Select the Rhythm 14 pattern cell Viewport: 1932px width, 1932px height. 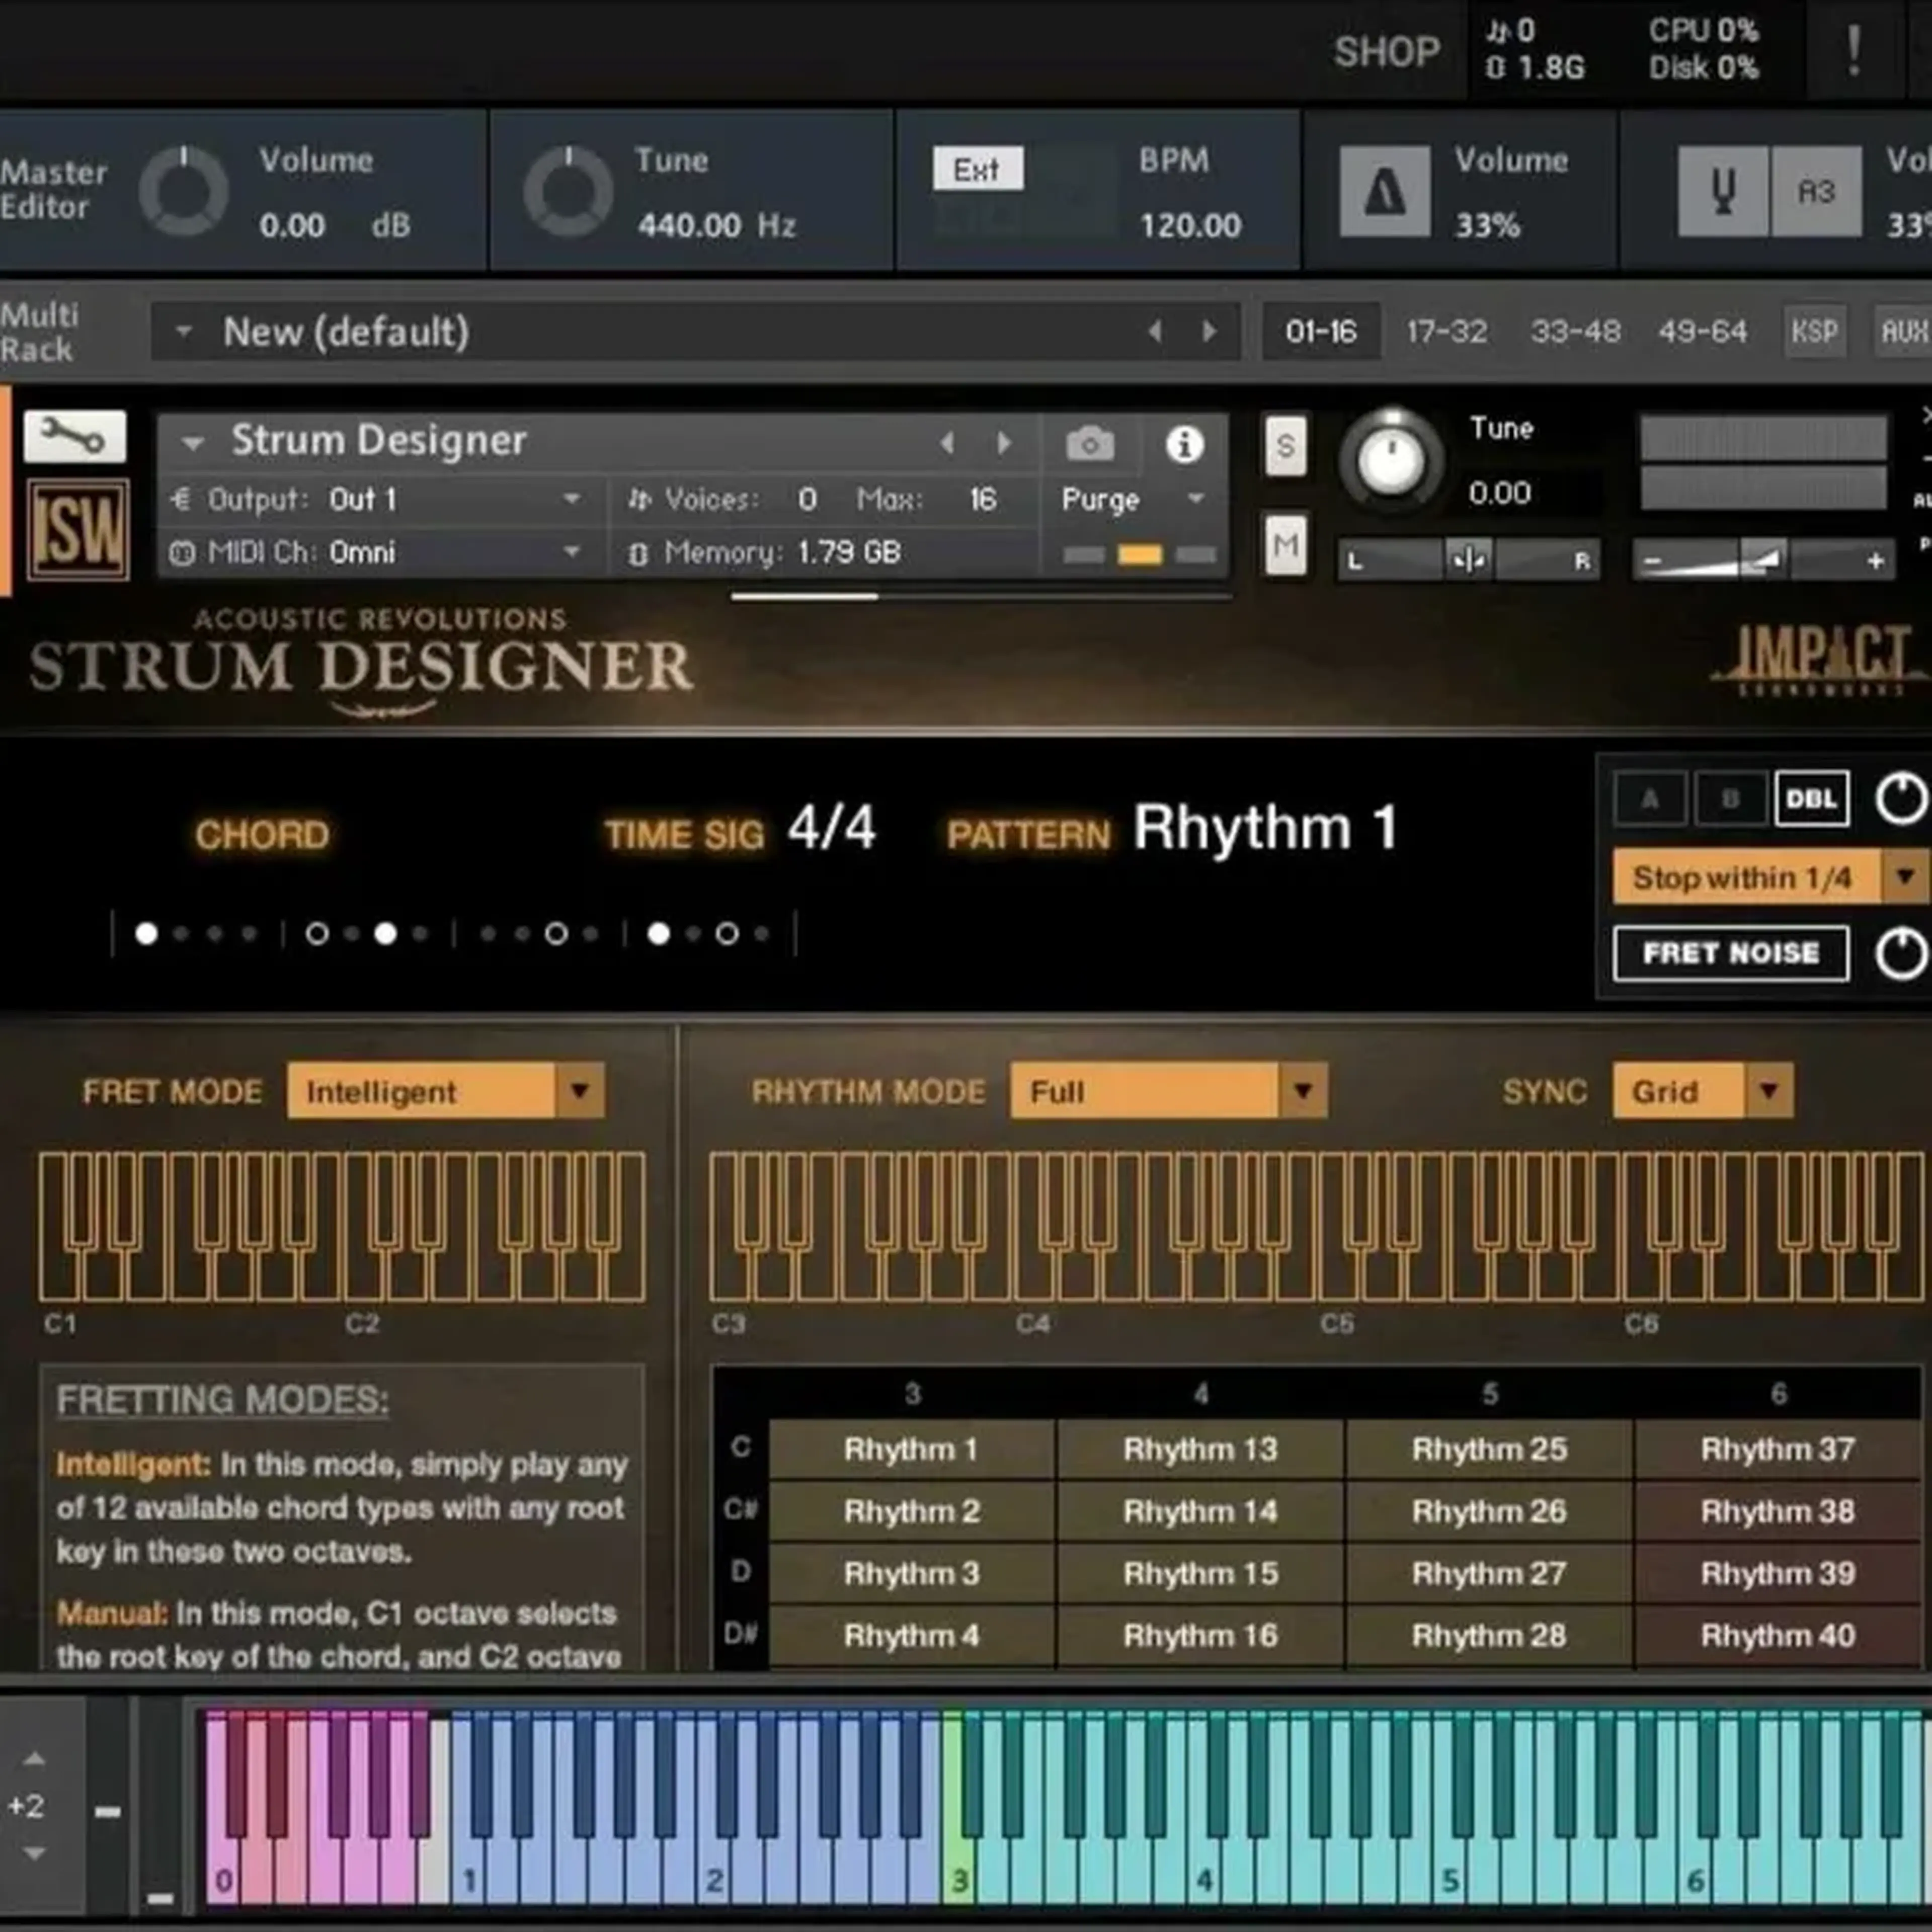(x=1200, y=1511)
